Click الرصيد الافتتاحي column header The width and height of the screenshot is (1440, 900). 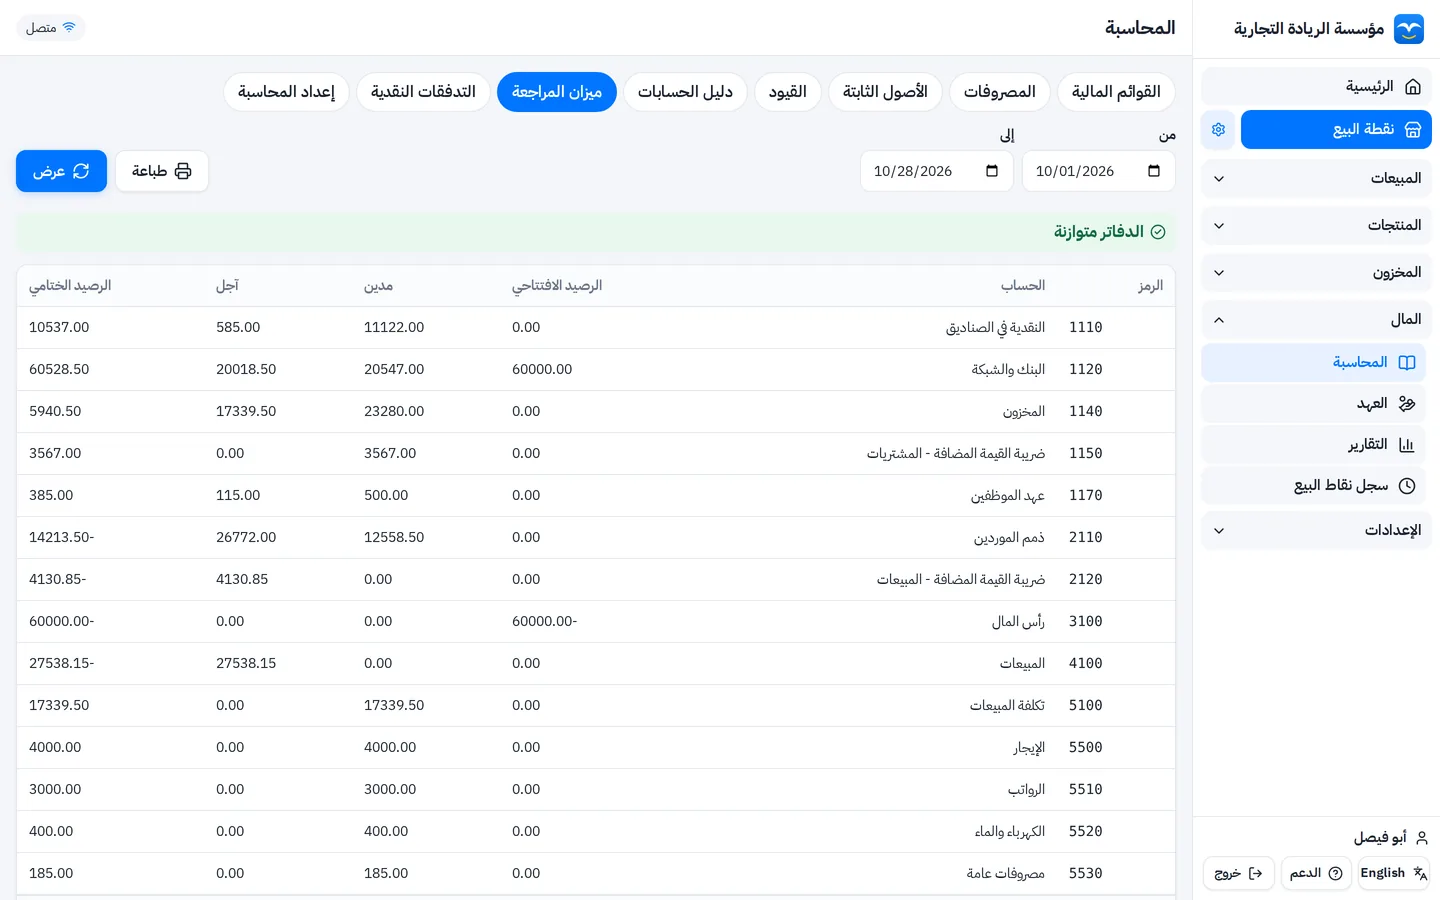pyautogui.click(x=557, y=286)
